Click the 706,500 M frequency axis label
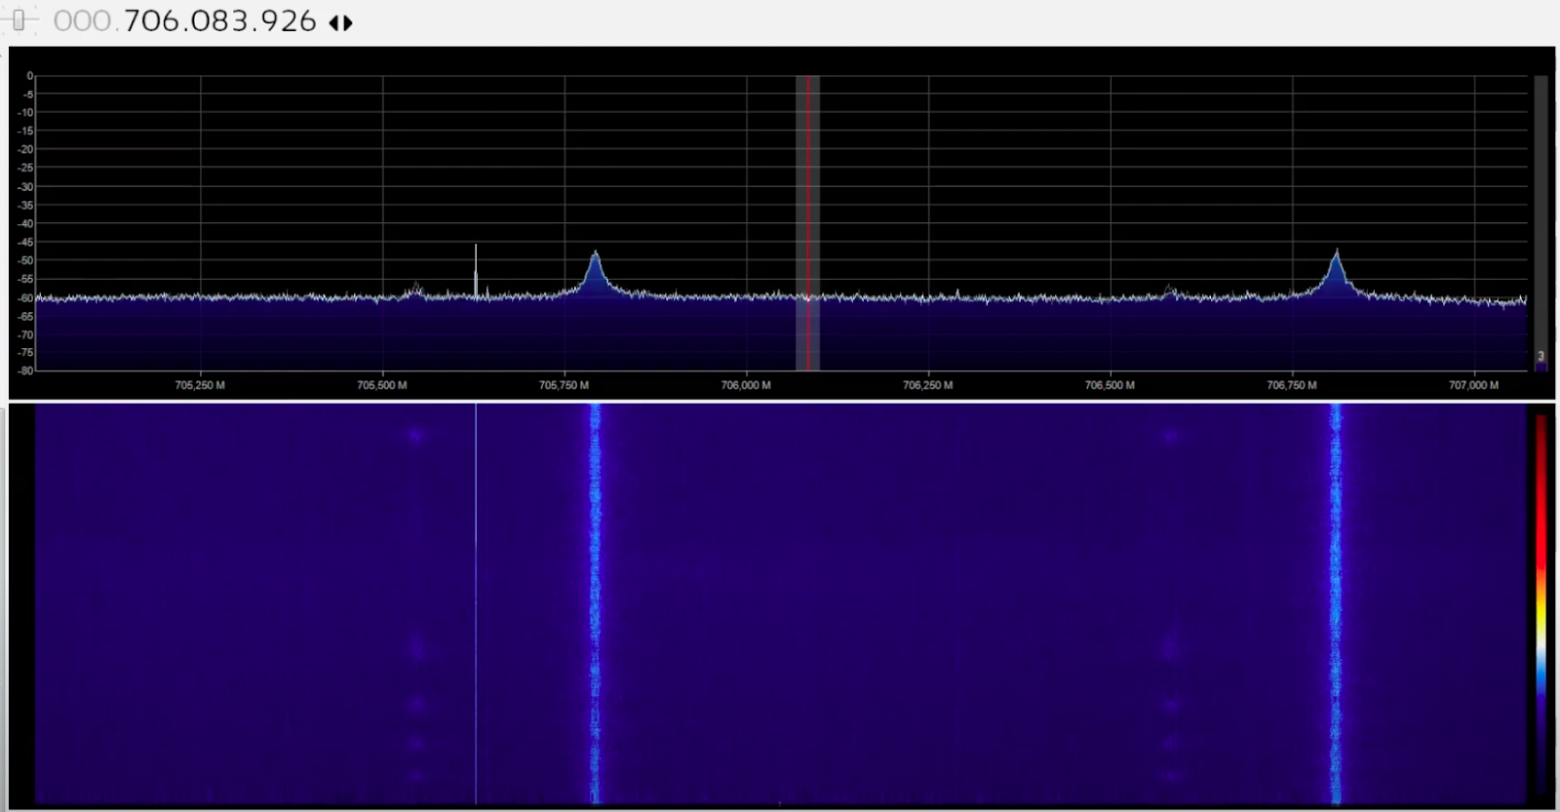Image resolution: width=1560 pixels, height=812 pixels. pos(1110,385)
